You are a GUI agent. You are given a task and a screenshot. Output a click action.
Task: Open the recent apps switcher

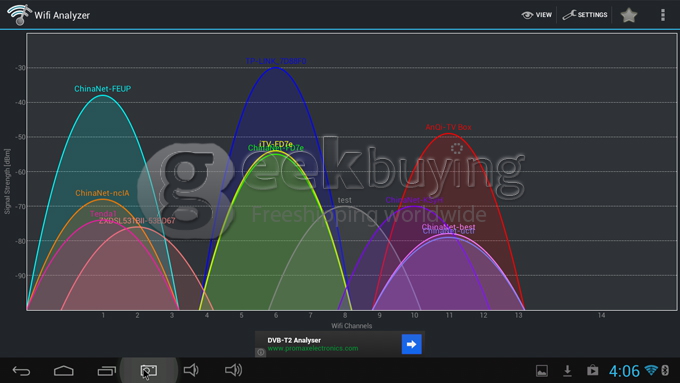(106, 371)
